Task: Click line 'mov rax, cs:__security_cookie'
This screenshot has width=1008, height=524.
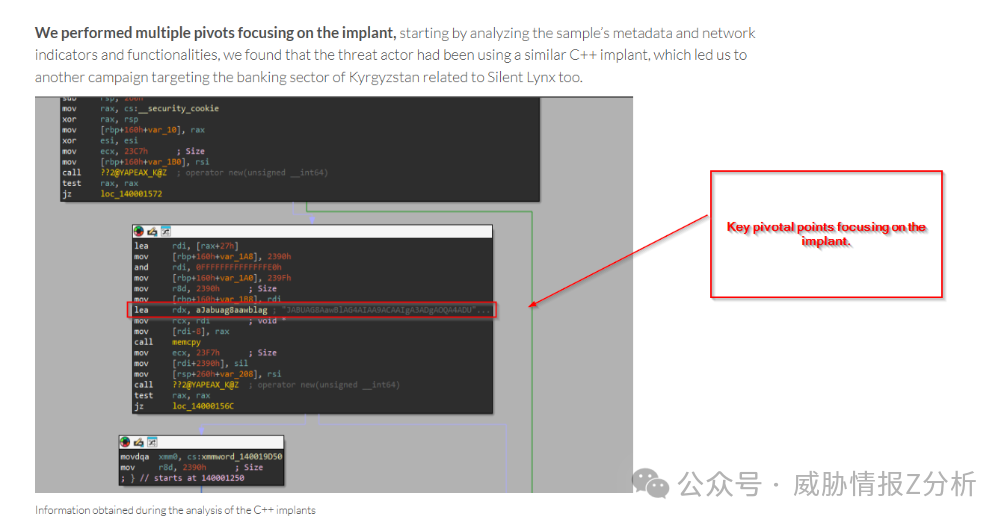Action: 141,109
